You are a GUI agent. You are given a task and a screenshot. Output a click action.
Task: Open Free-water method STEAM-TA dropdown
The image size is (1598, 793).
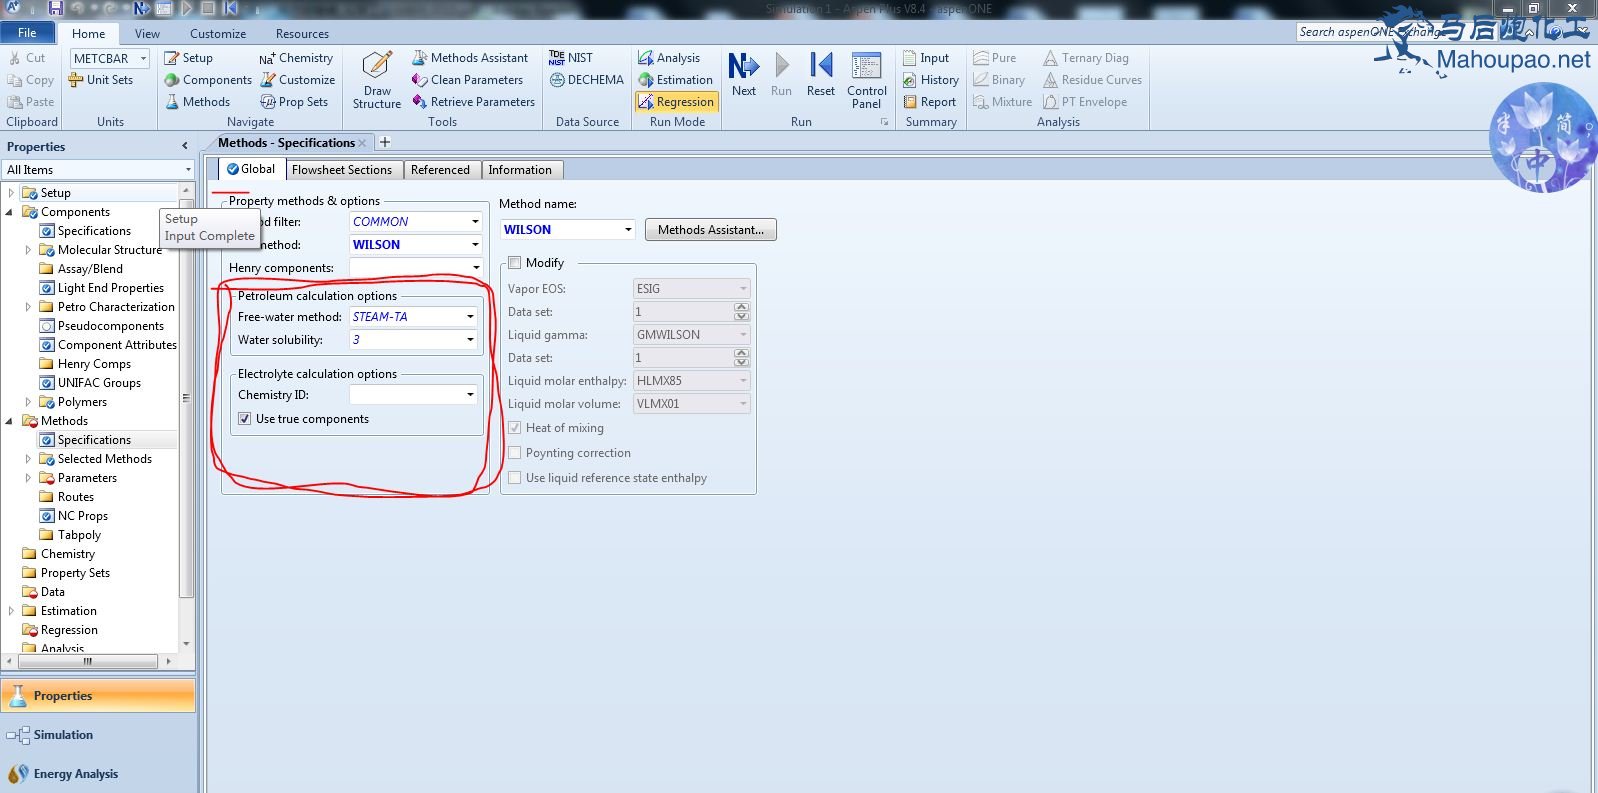[470, 317]
